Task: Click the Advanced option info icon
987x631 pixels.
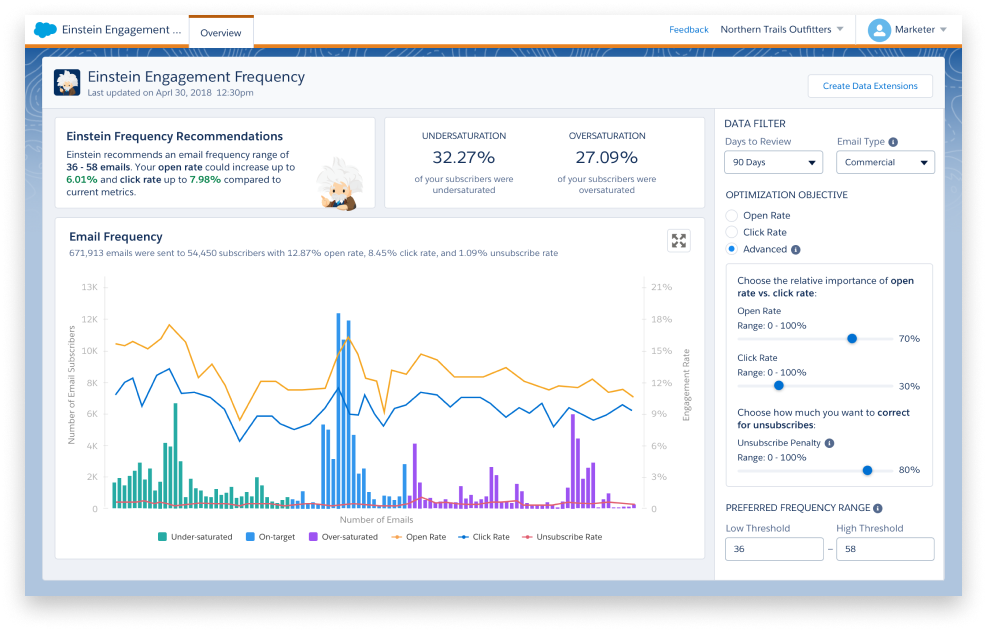Action: (x=796, y=250)
